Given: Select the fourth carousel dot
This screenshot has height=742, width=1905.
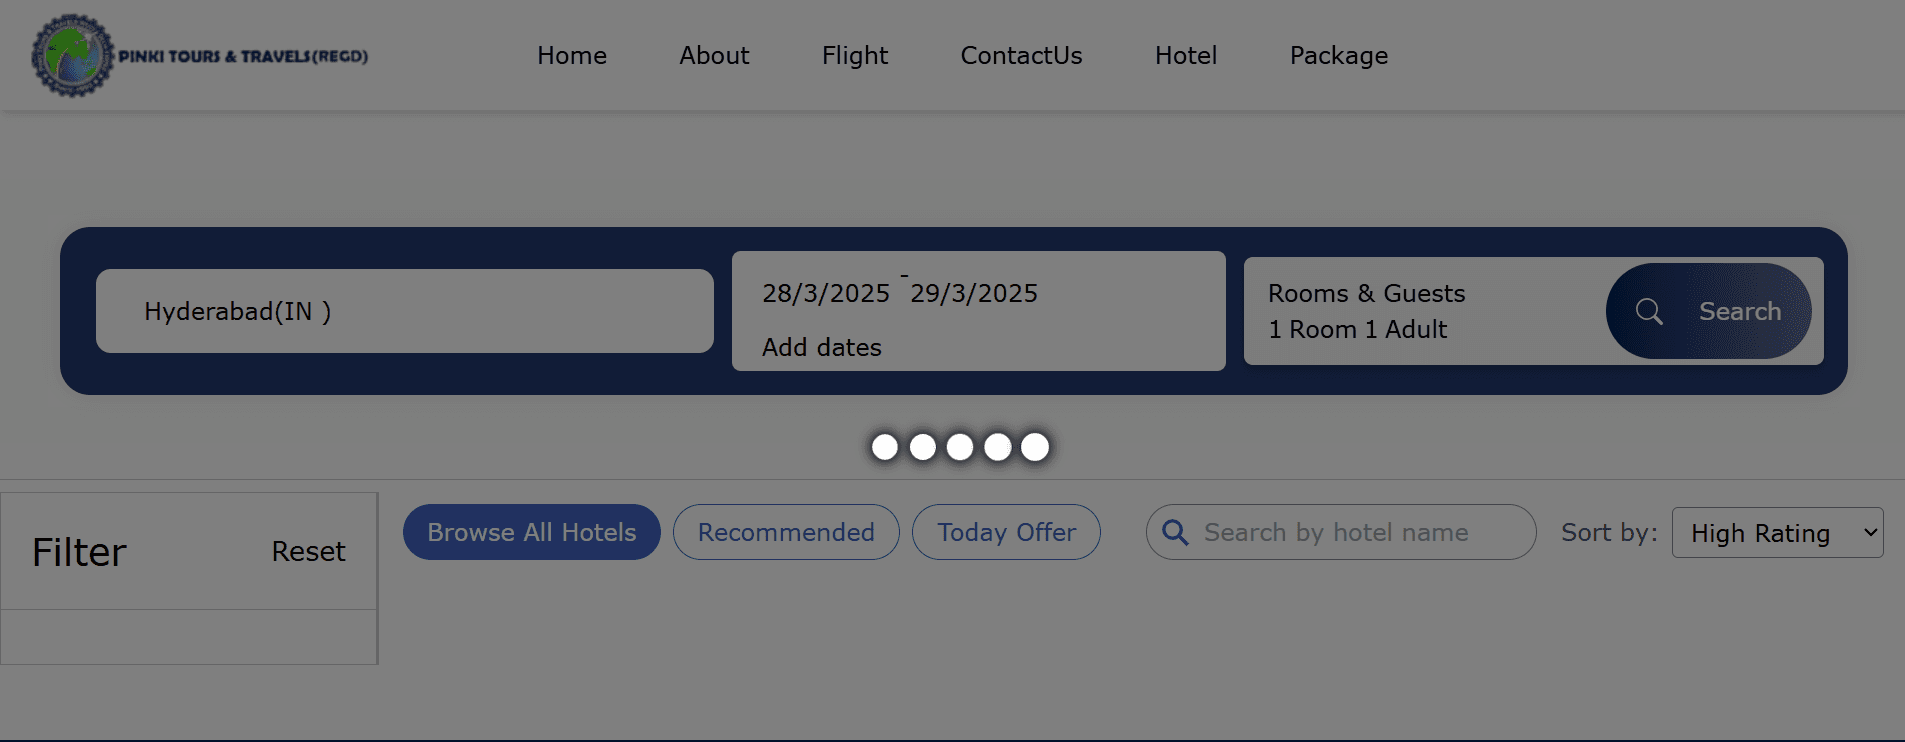Looking at the screenshot, I should pos(998,447).
